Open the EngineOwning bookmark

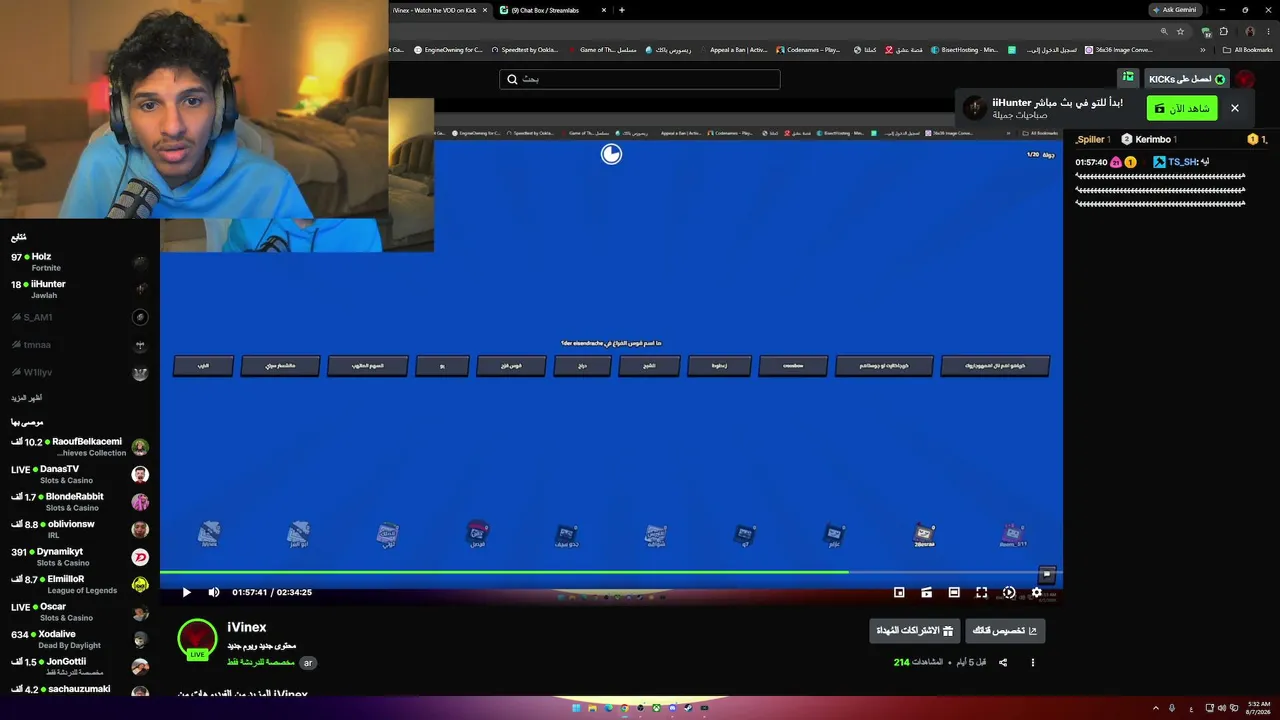(448, 50)
